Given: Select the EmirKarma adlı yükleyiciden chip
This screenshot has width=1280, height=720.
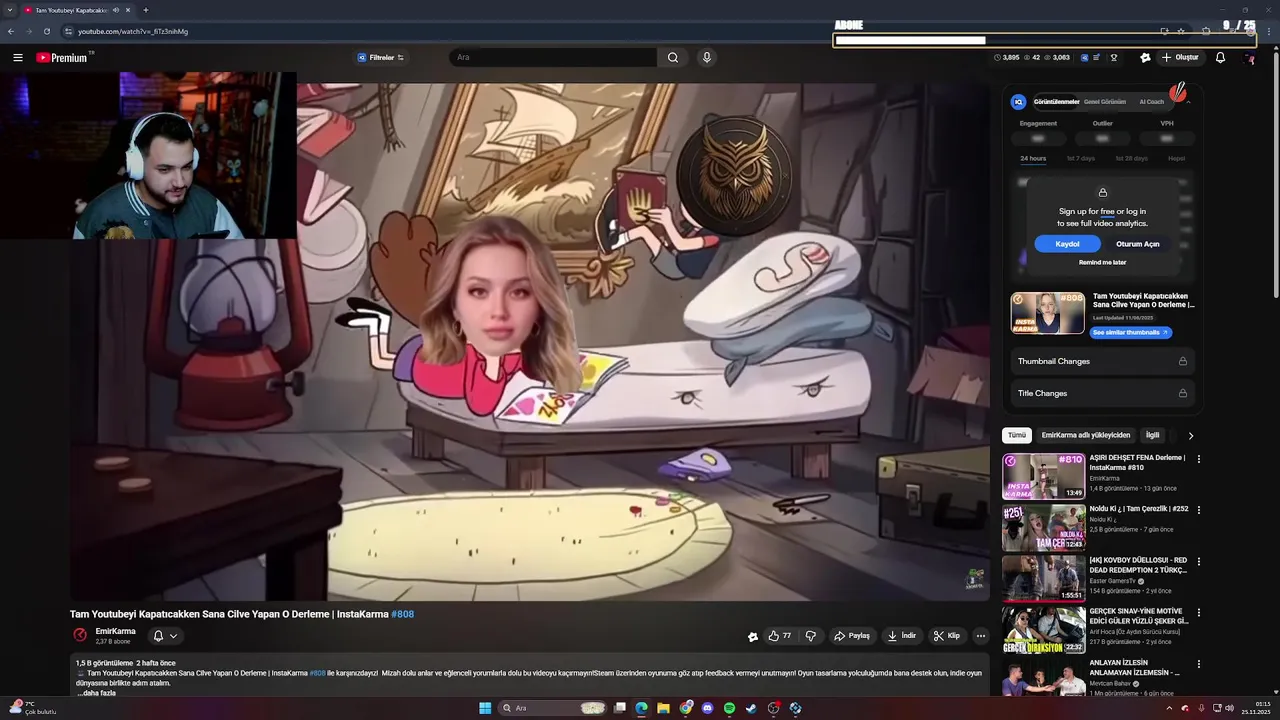Looking at the screenshot, I should click(1086, 436).
